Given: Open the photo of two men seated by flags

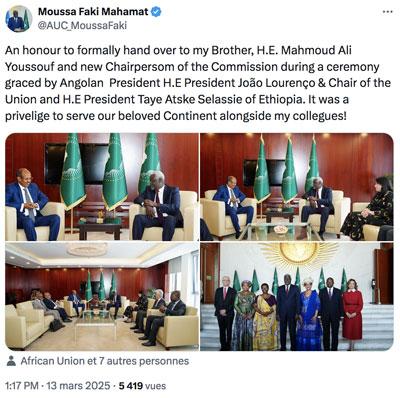Looking at the screenshot, I should [102, 187].
